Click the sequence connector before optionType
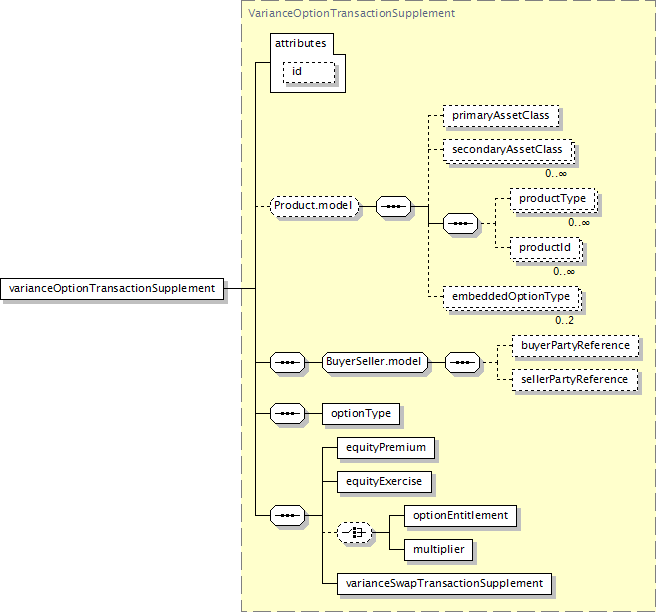 click(x=288, y=413)
